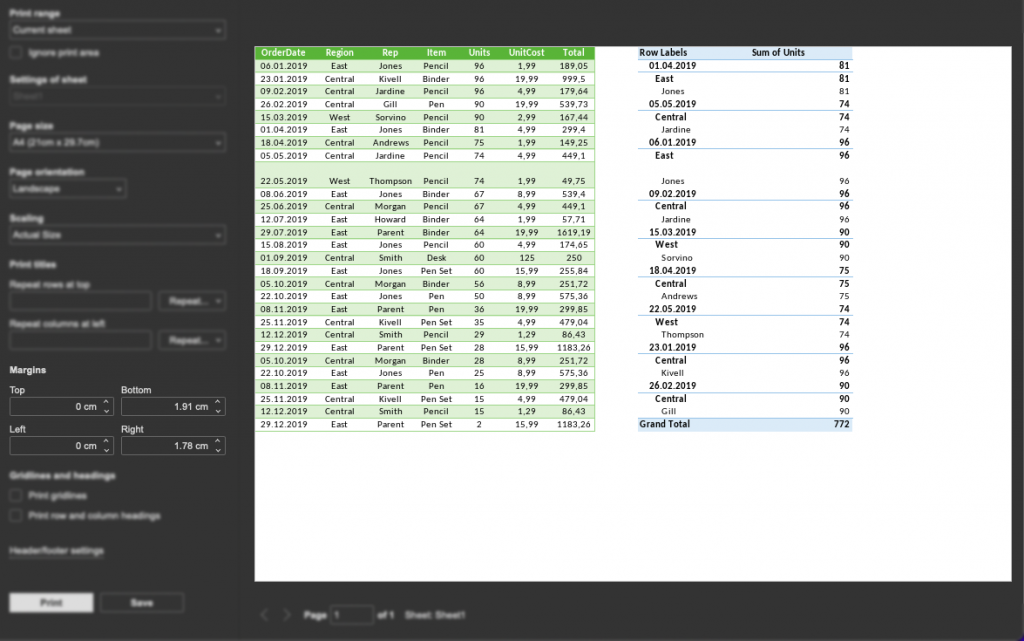The height and width of the screenshot is (641, 1024).
Task: Click the Print button
Action: tap(50, 602)
